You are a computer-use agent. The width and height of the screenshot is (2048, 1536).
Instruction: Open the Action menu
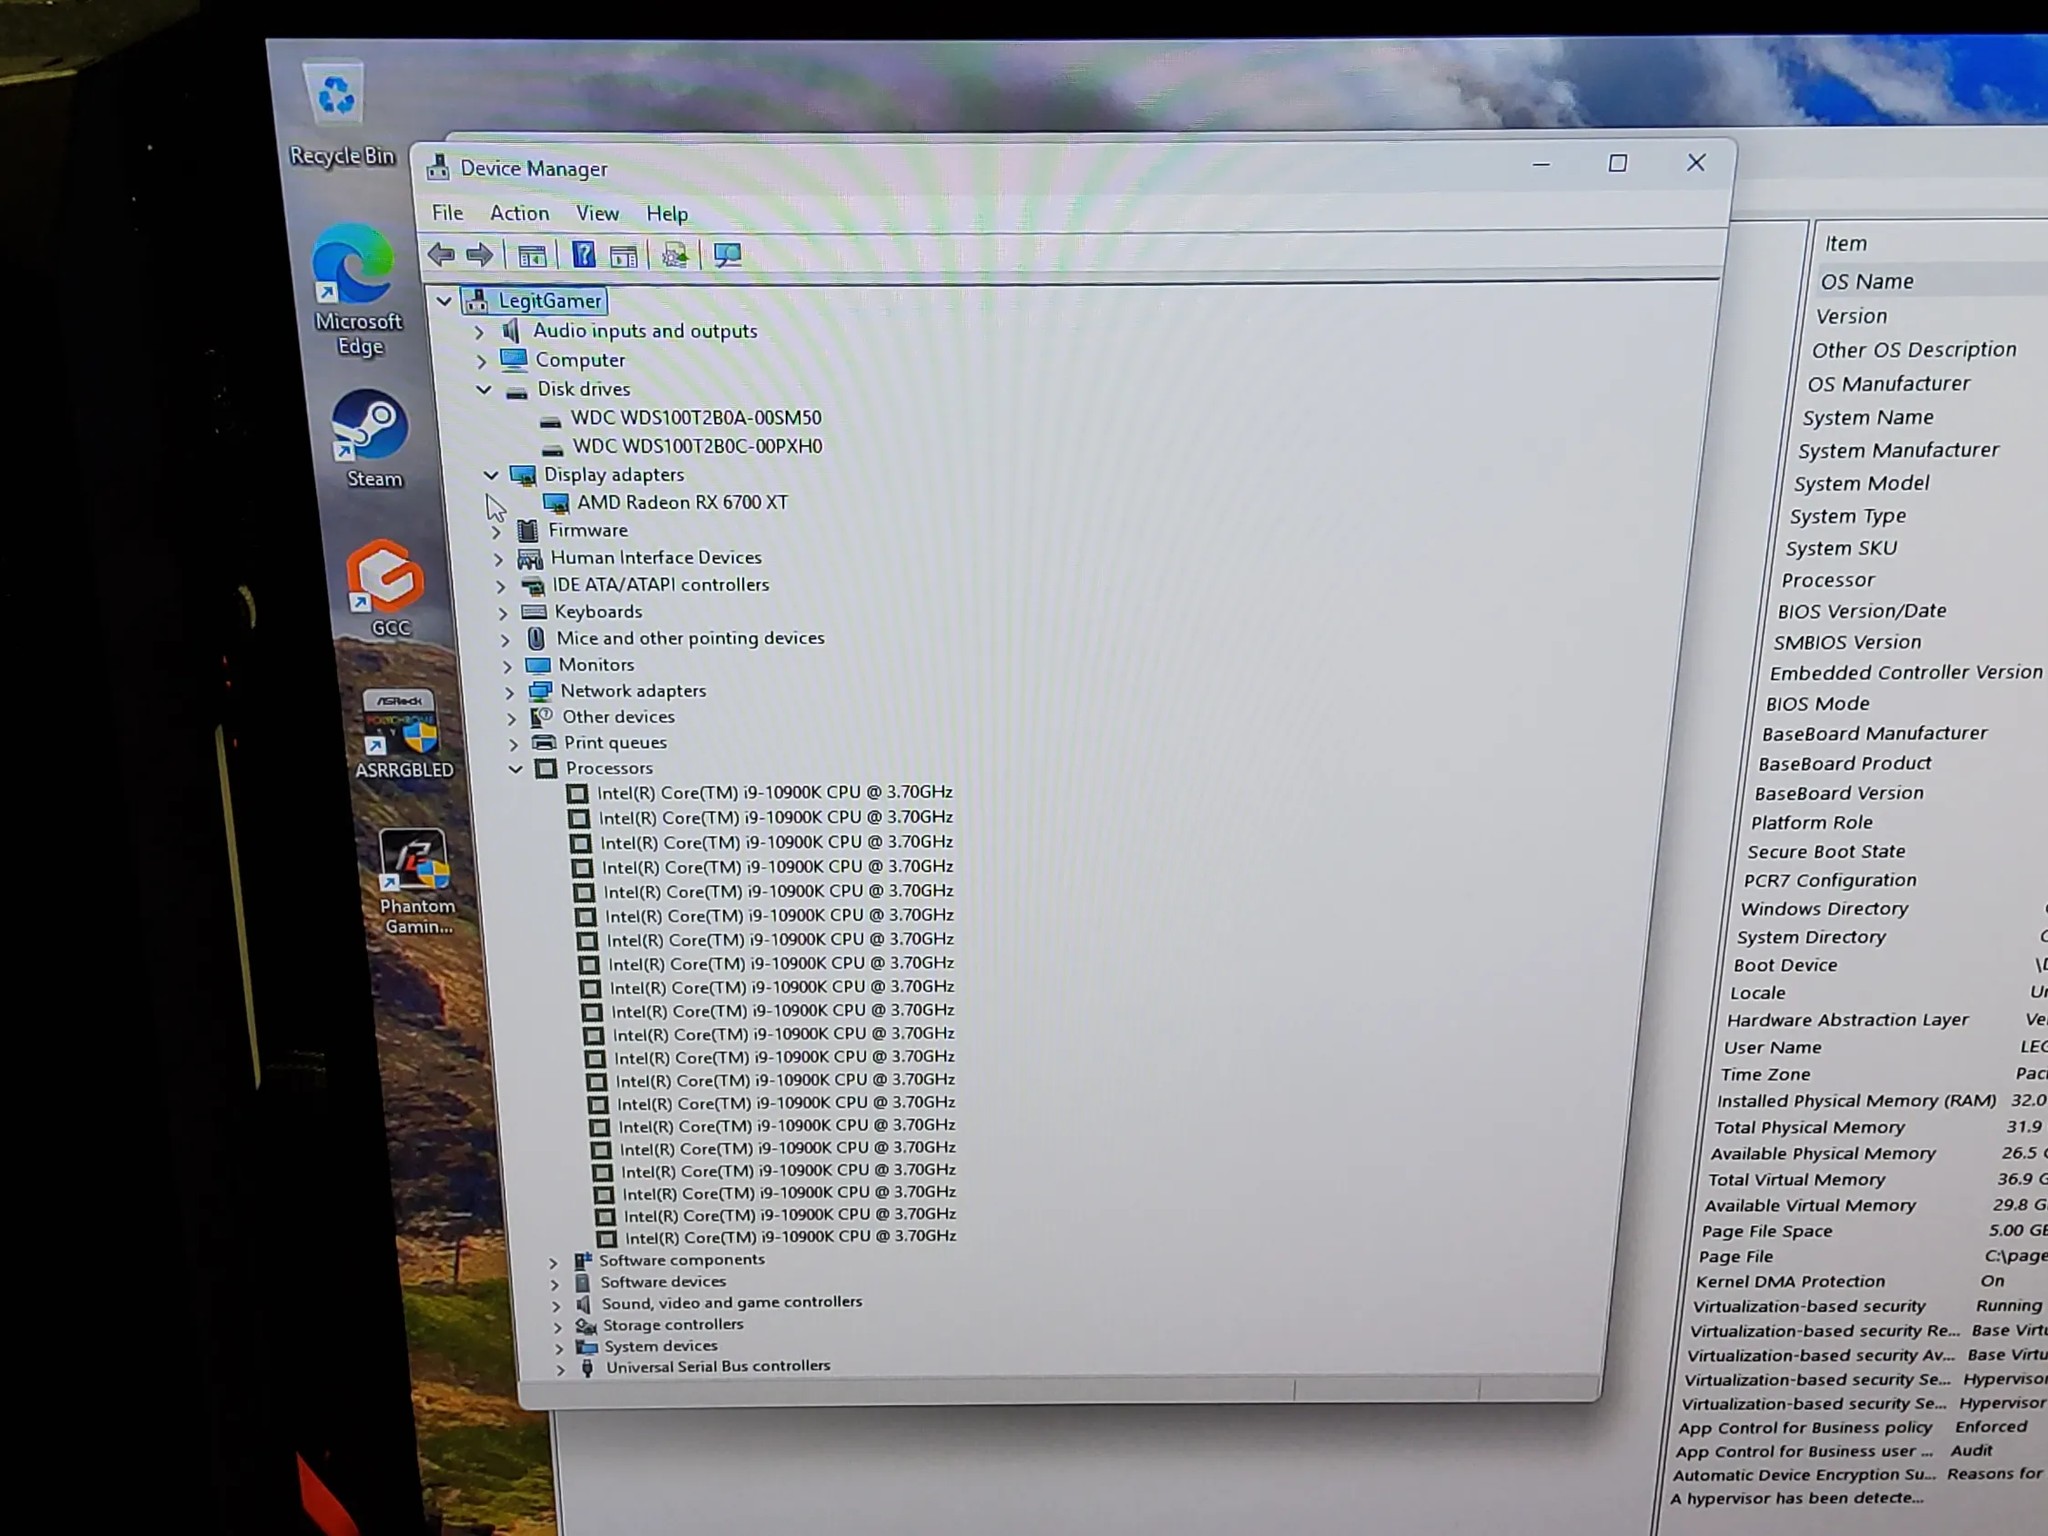coord(519,213)
